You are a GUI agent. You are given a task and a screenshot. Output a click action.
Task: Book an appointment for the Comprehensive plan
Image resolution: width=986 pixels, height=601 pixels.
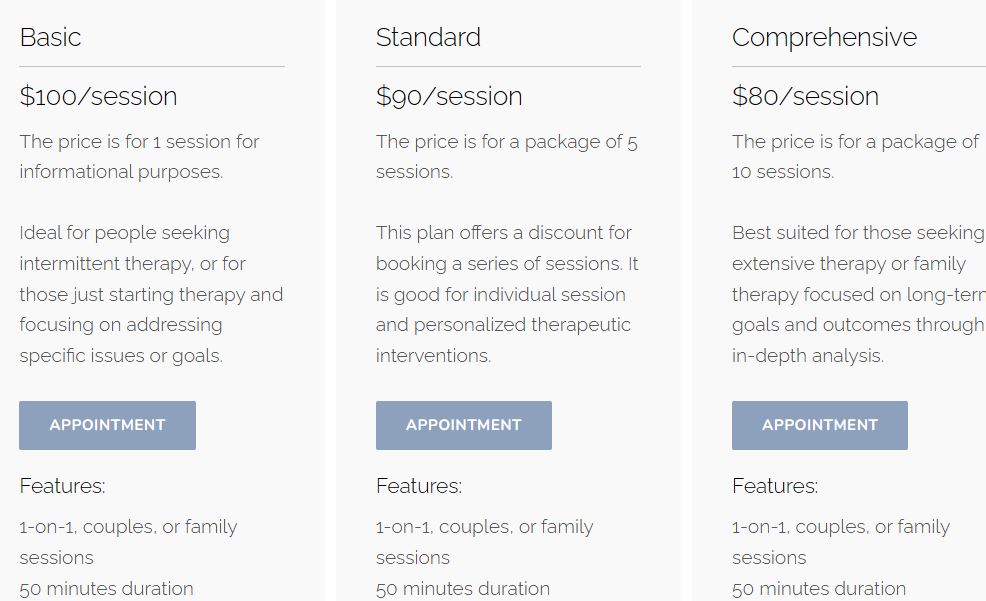tap(819, 425)
